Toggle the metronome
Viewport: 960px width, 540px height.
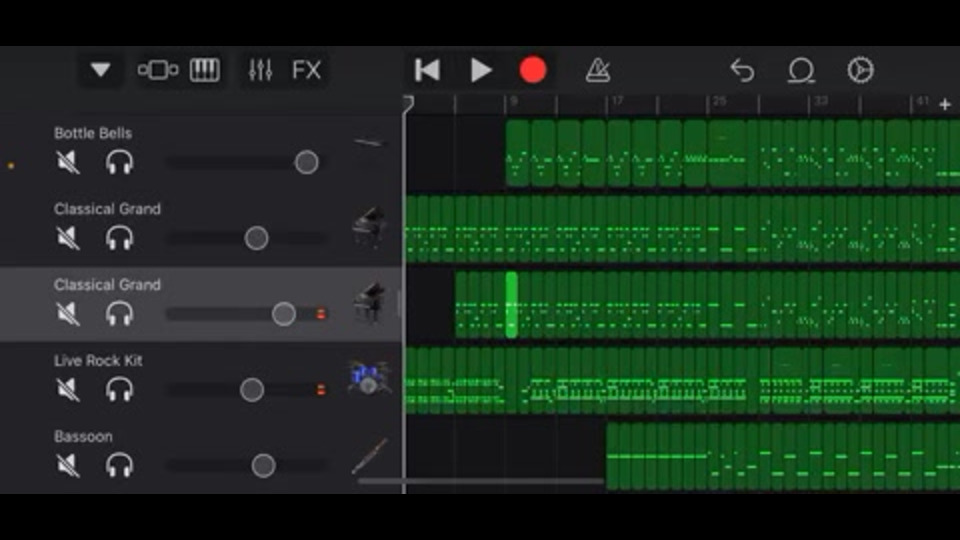click(x=598, y=70)
